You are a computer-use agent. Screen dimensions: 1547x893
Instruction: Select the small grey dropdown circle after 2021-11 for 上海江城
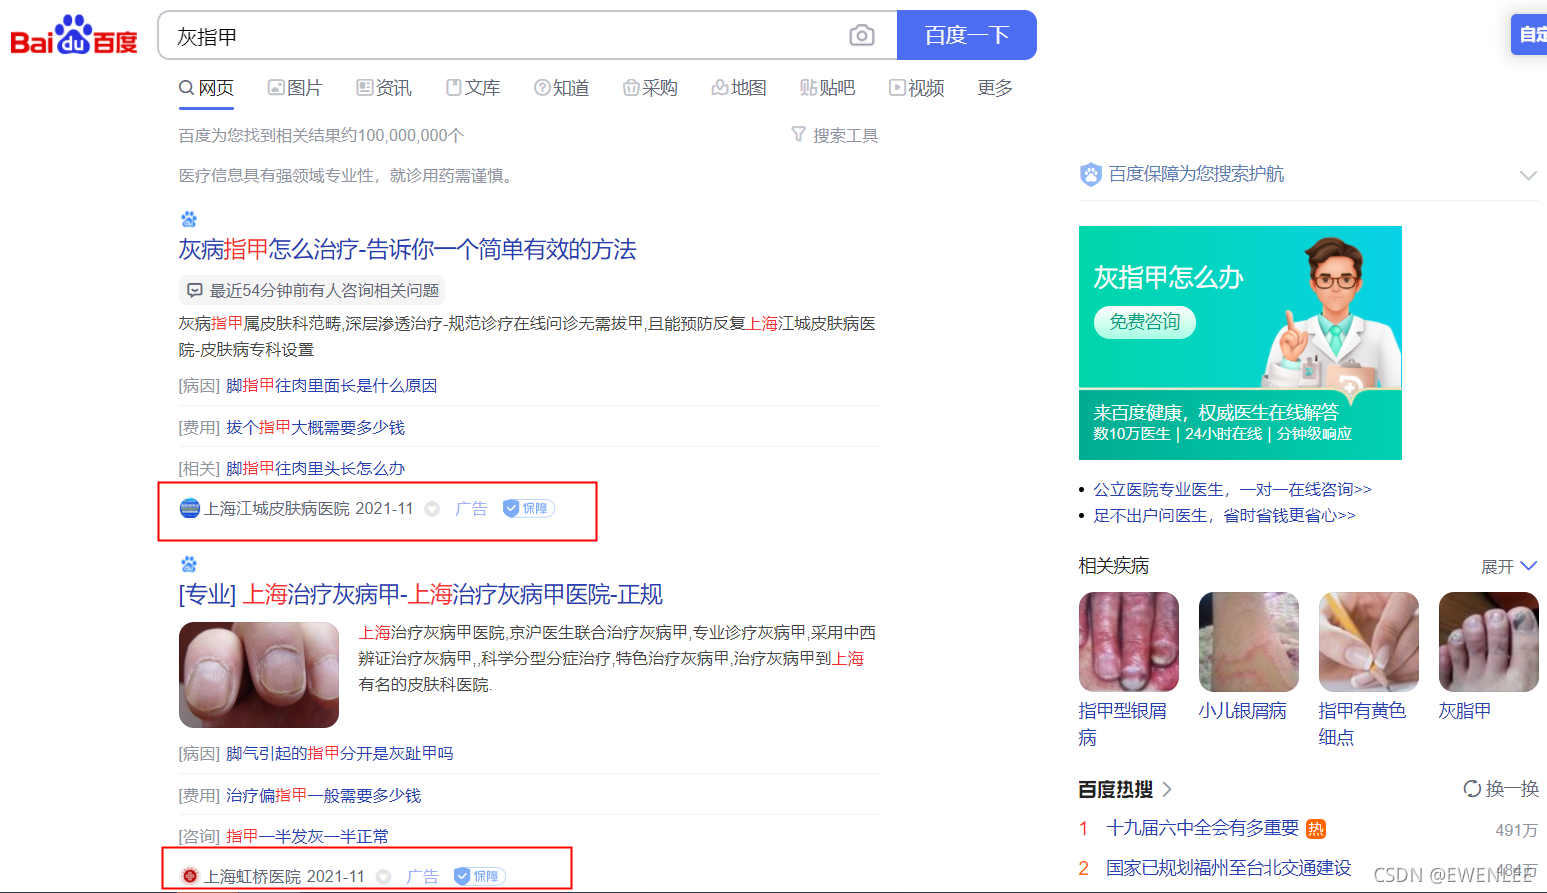click(432, 509)
